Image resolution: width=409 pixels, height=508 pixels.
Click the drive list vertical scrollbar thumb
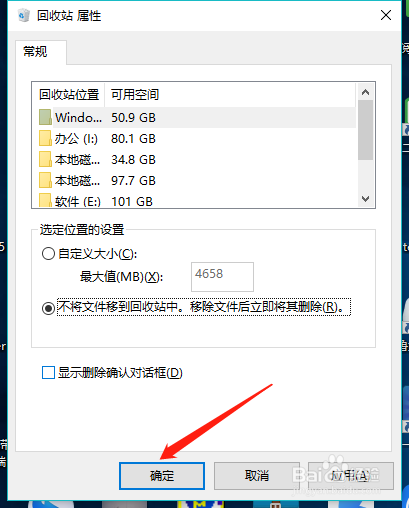pyautogui.click(x=365, y=130)
